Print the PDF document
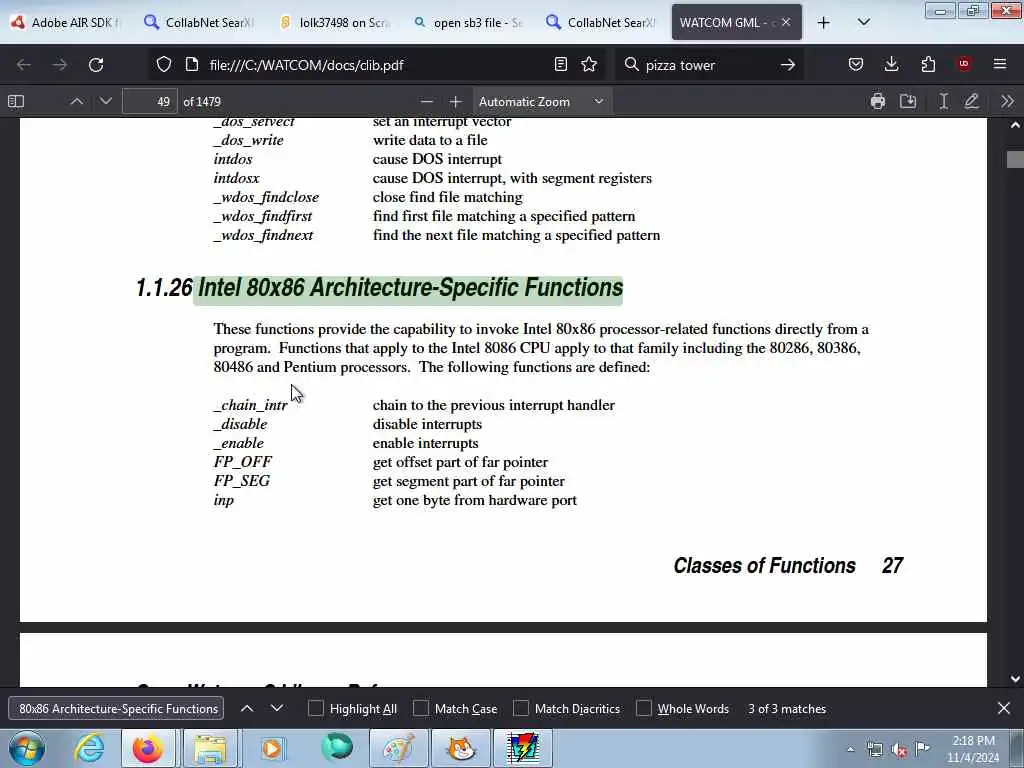Image resolution: width=1024 pixels, height=768 pixels. 878,101
